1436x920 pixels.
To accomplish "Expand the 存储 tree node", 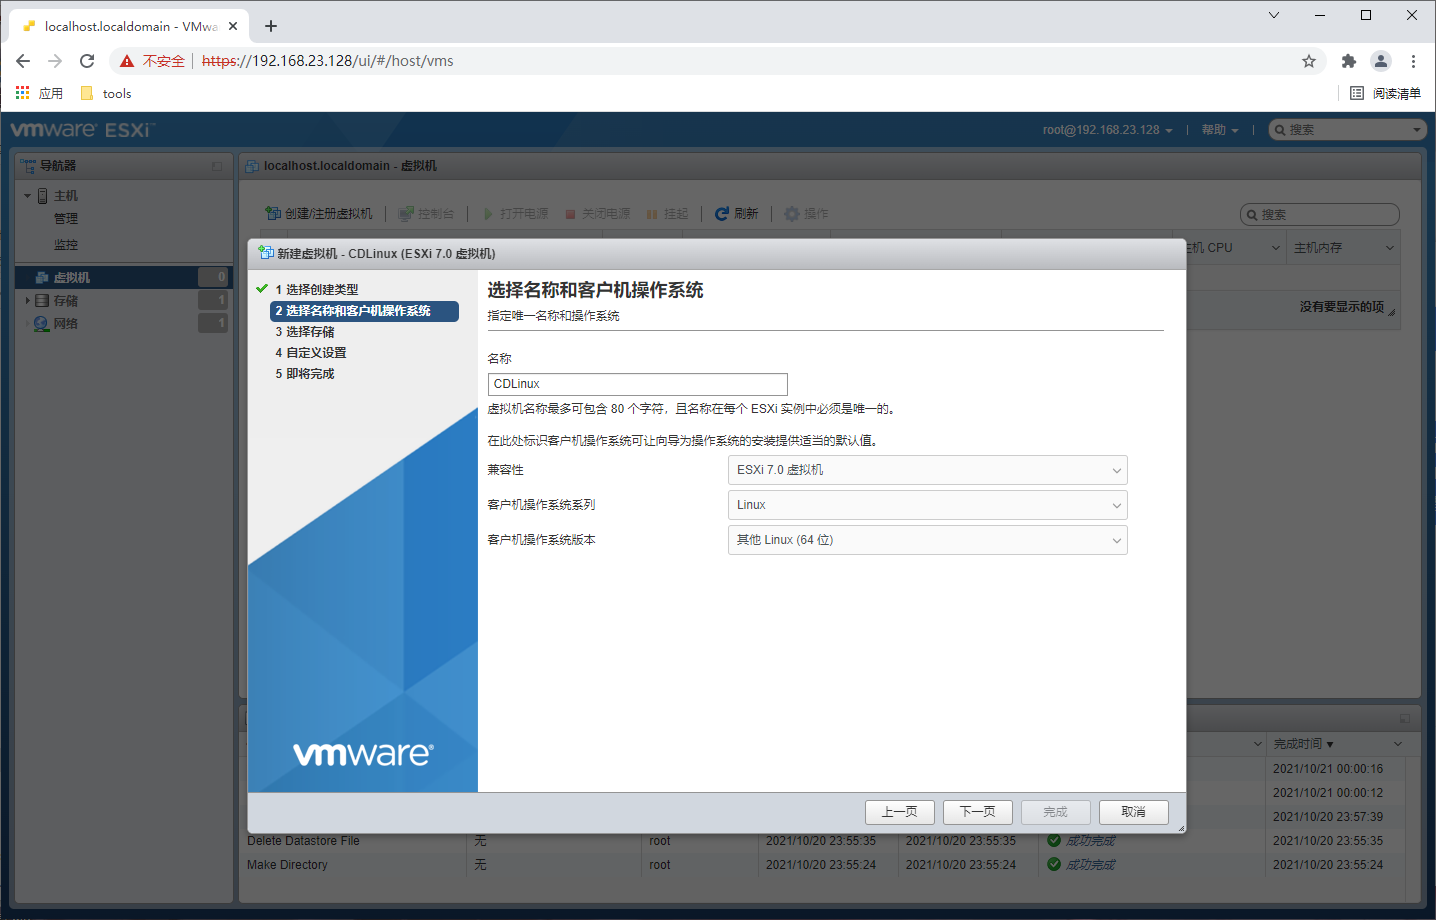I will 28,300.
